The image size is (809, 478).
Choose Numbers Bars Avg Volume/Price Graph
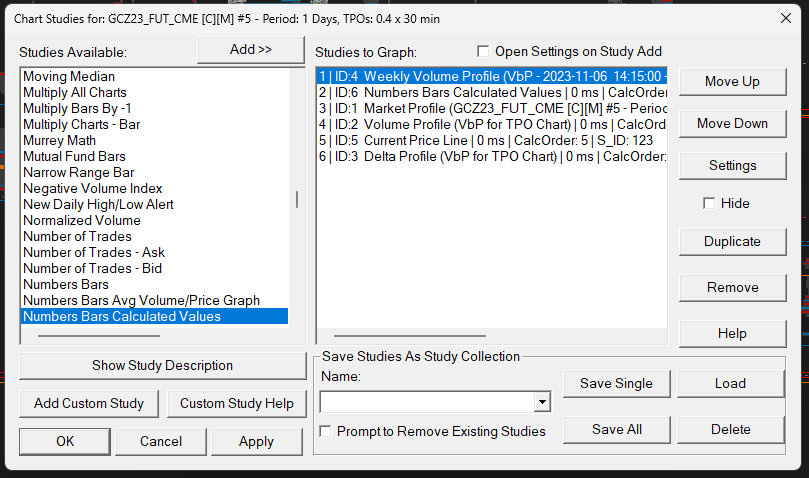[x=141, y=300]
